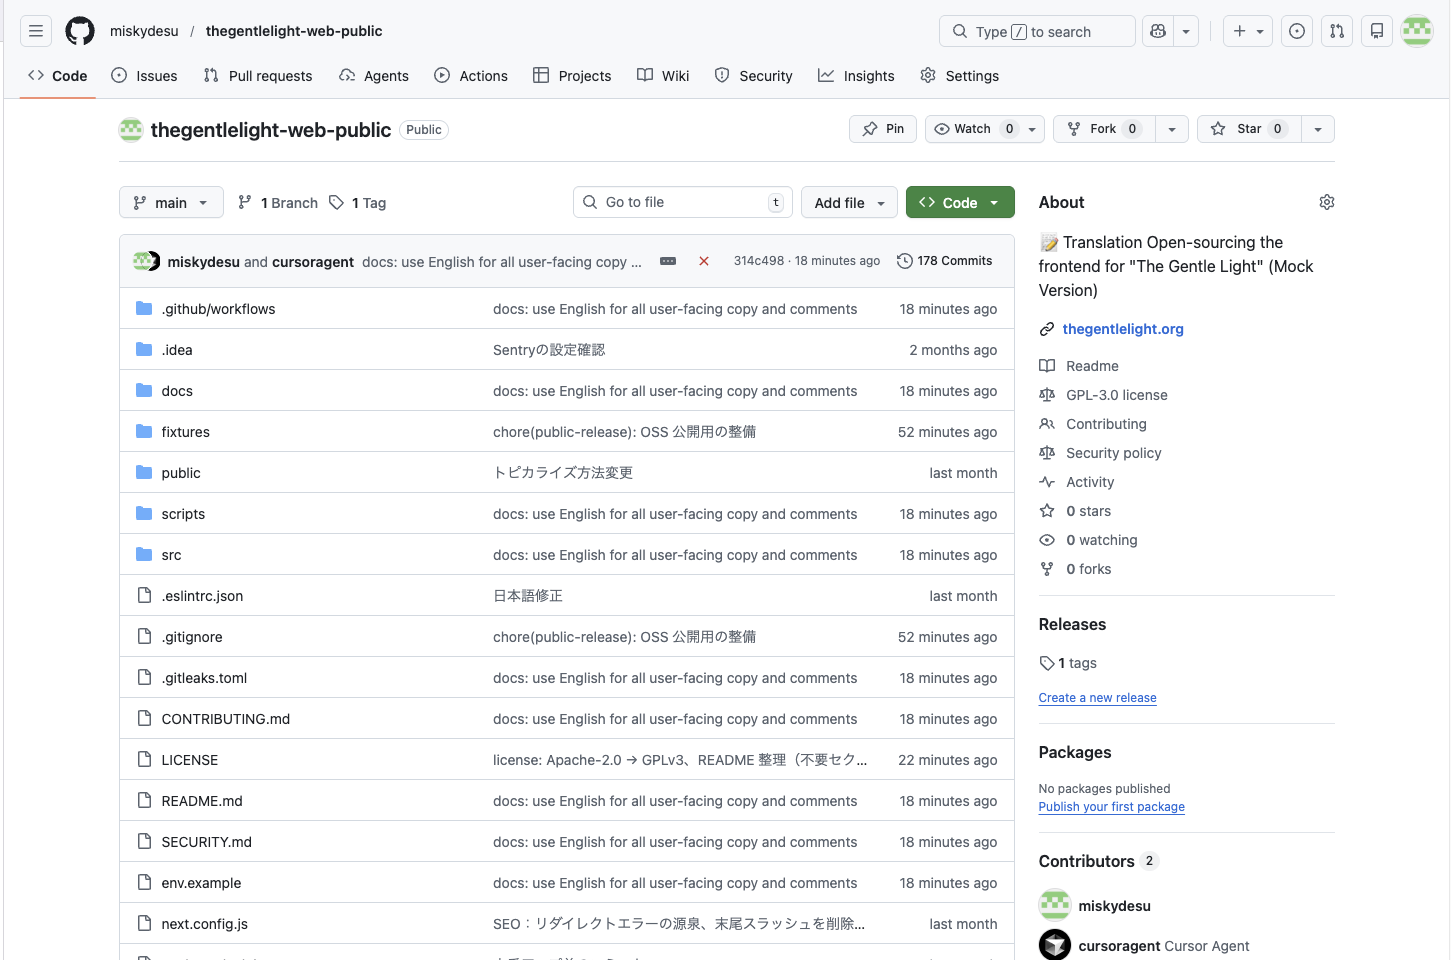This screenshot has height=960, width=1451.
Task: Open the hamburger navigation menu
Action: coord(36,31)
